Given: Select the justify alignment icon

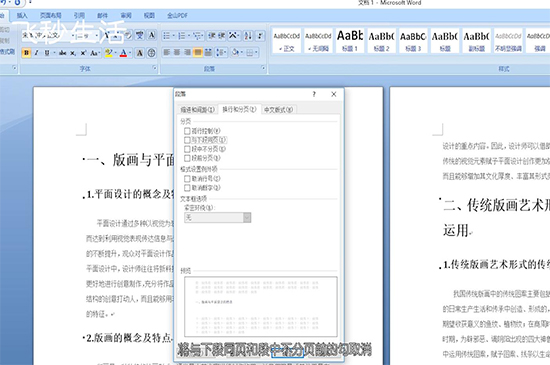Looking at the screenshot, I should (x=198, y=53).
